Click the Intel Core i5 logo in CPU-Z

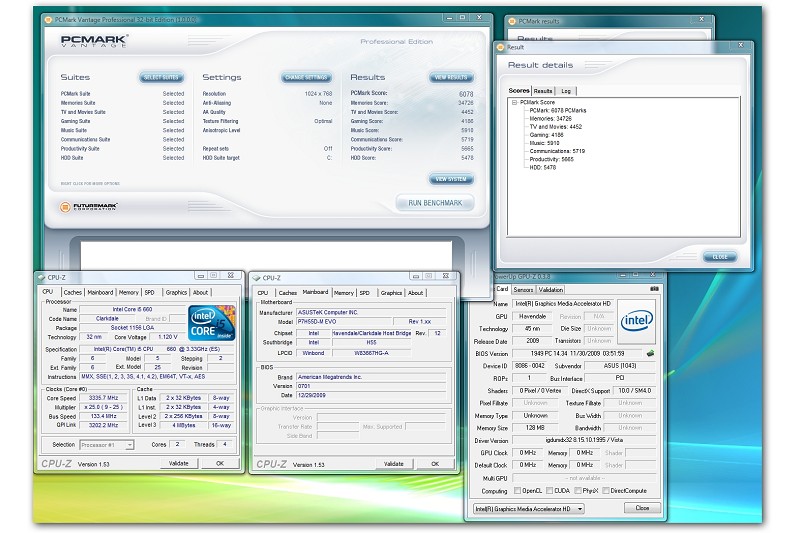point(212,322)
